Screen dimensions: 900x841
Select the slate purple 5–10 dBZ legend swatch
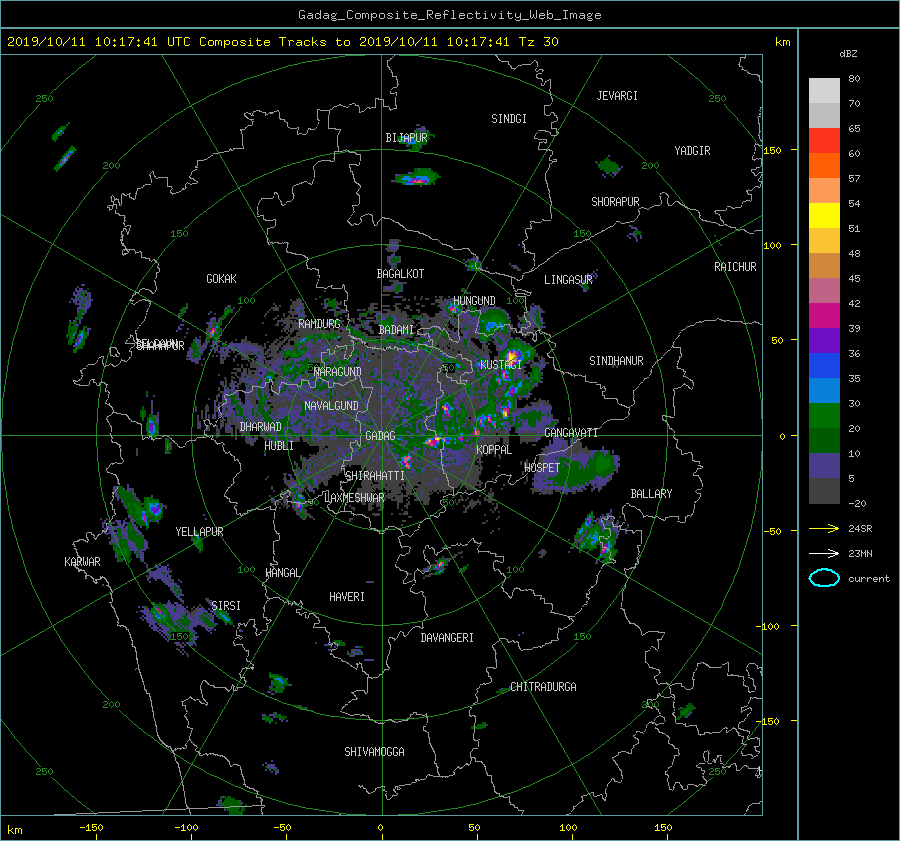(x=824, y=466)
